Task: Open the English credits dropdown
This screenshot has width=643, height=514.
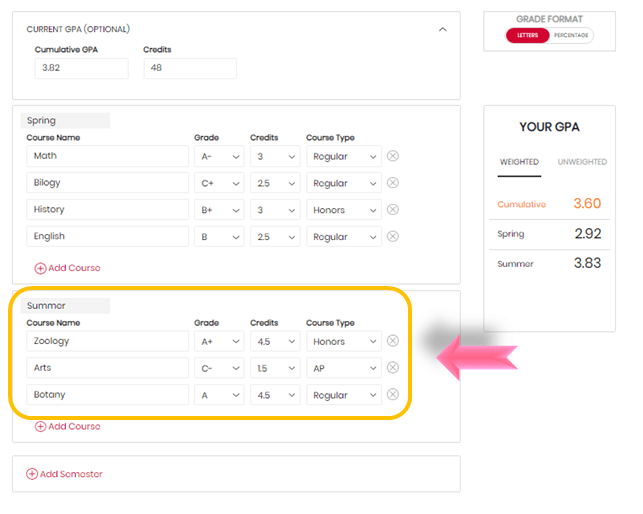Action: coord(275,237)
